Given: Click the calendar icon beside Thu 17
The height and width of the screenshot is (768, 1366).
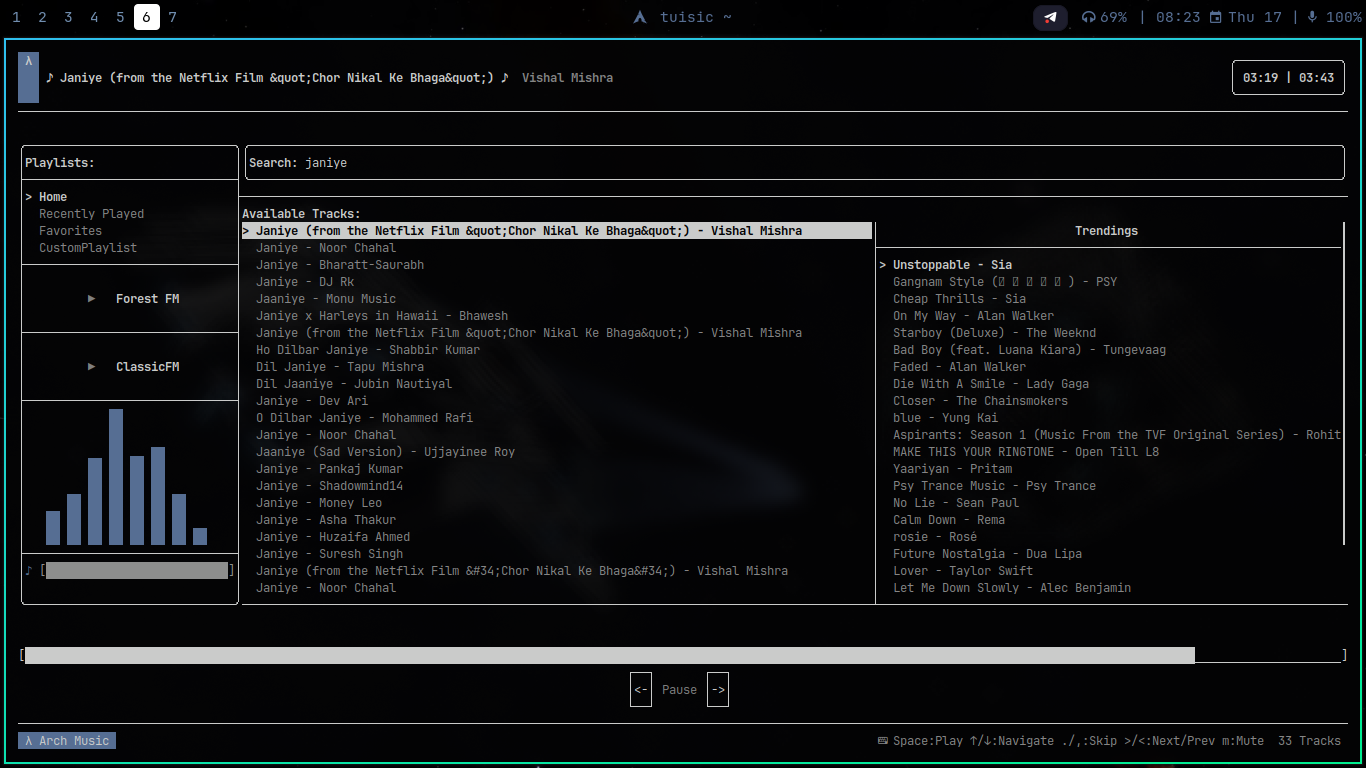Looking at the screenshot, I should pos(1215,17).
